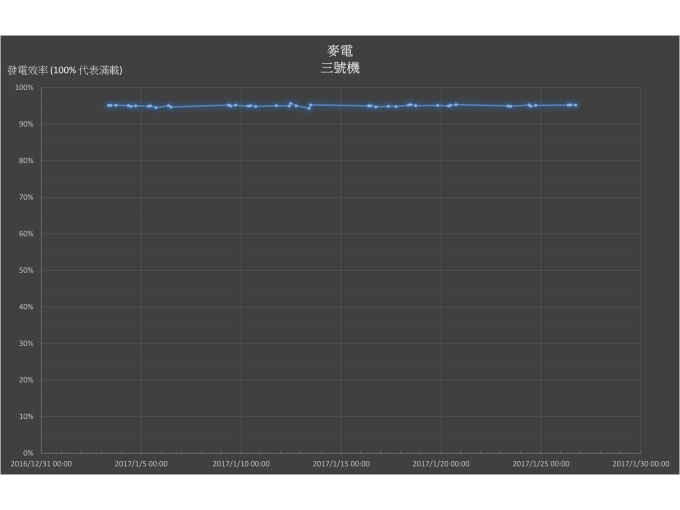Click the 10% y-axis label

26,416
